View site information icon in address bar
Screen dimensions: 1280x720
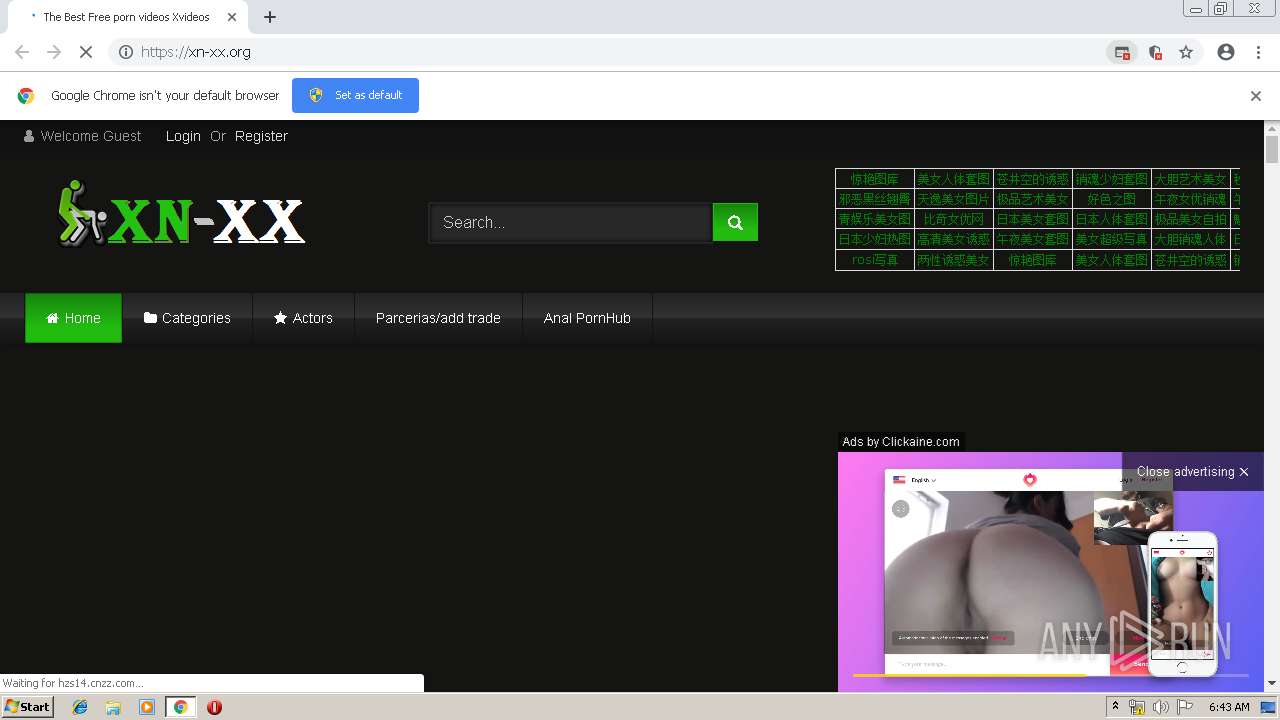[x=126, y=52]
